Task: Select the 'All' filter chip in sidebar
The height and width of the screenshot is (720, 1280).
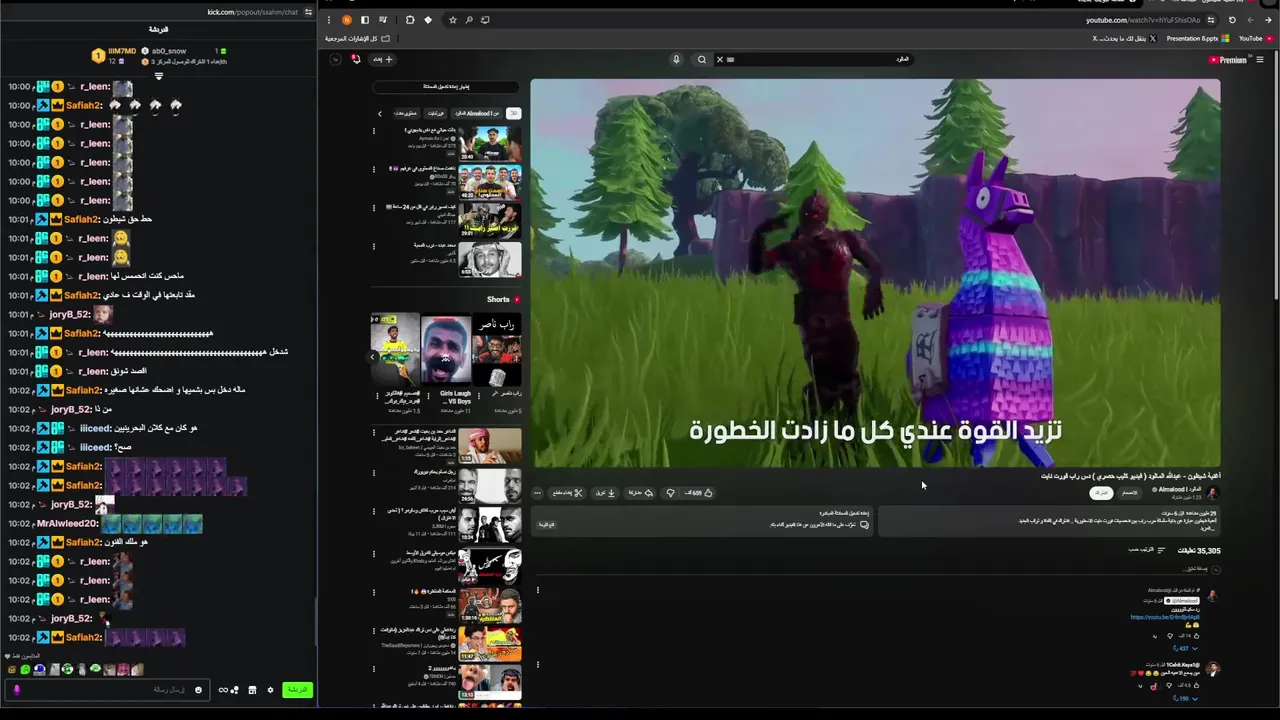Action: [513, 113]
